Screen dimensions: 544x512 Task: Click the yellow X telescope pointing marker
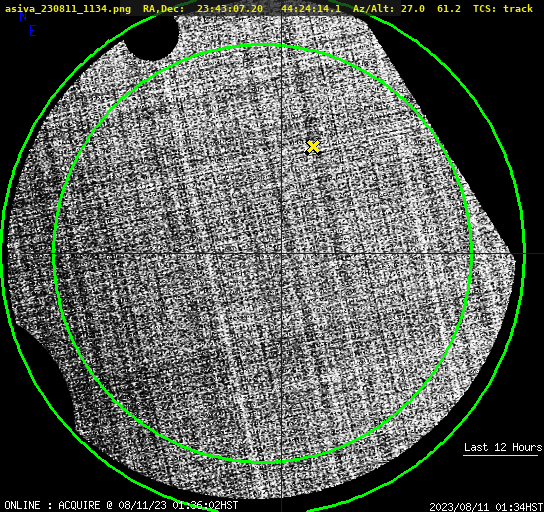click(313, 147)
